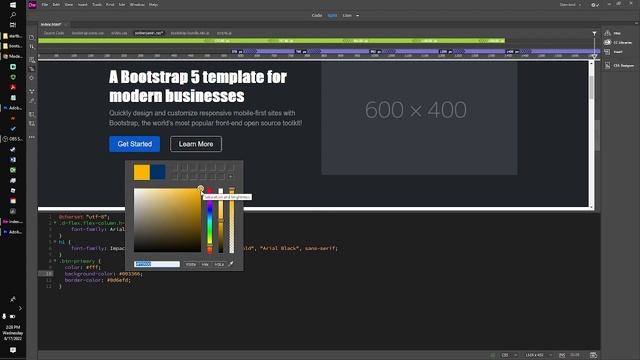Screen dimensions: 640x360
Task: Switch color format to HSLa
Action: tap(219, 264)
